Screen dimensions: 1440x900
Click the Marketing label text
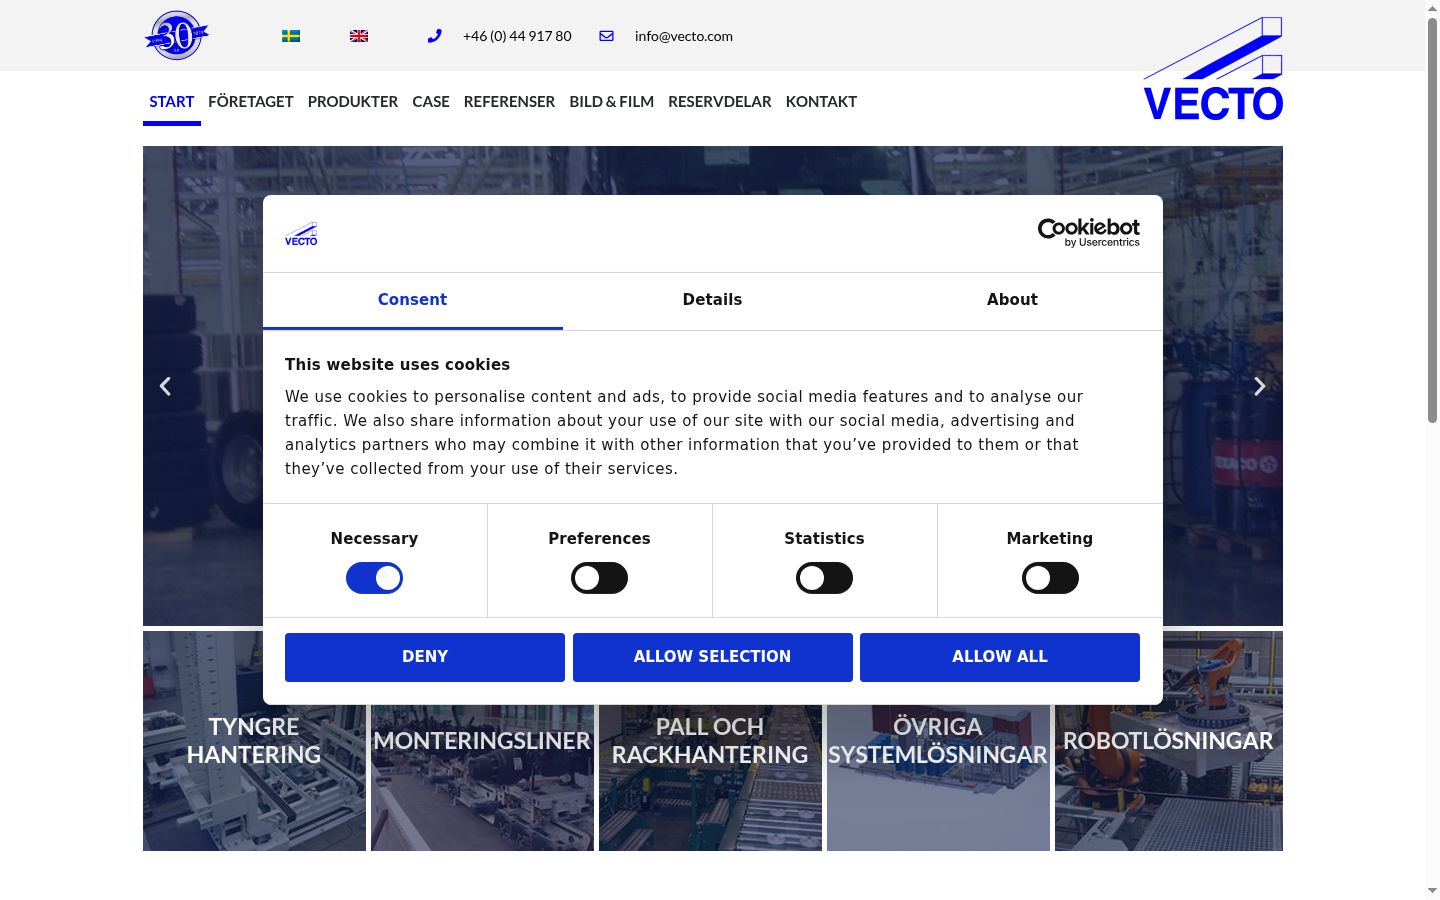pyautogui.click(x=1050, y=538)
